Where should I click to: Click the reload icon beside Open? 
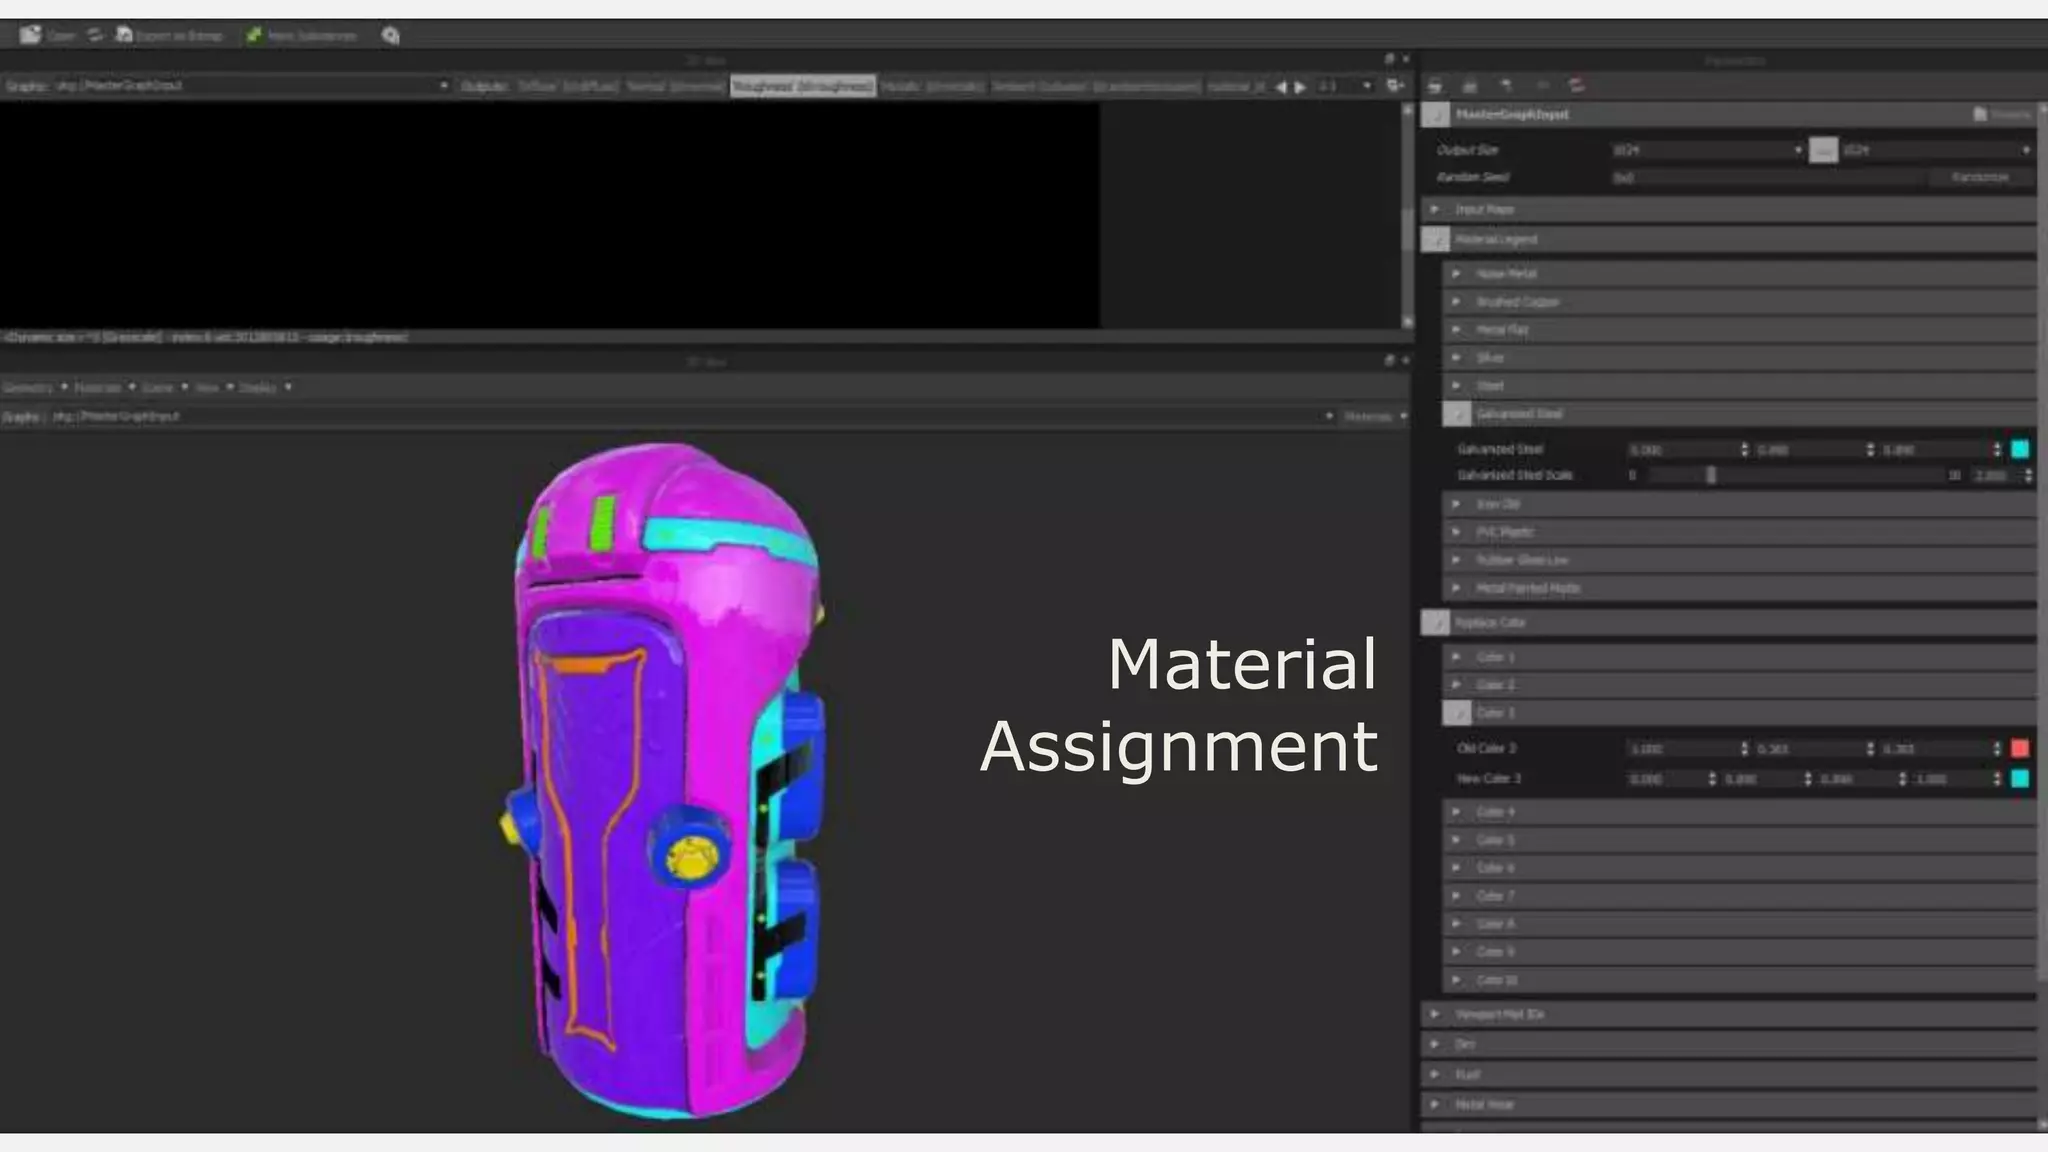pyautogui.click(x=95, y=35)
